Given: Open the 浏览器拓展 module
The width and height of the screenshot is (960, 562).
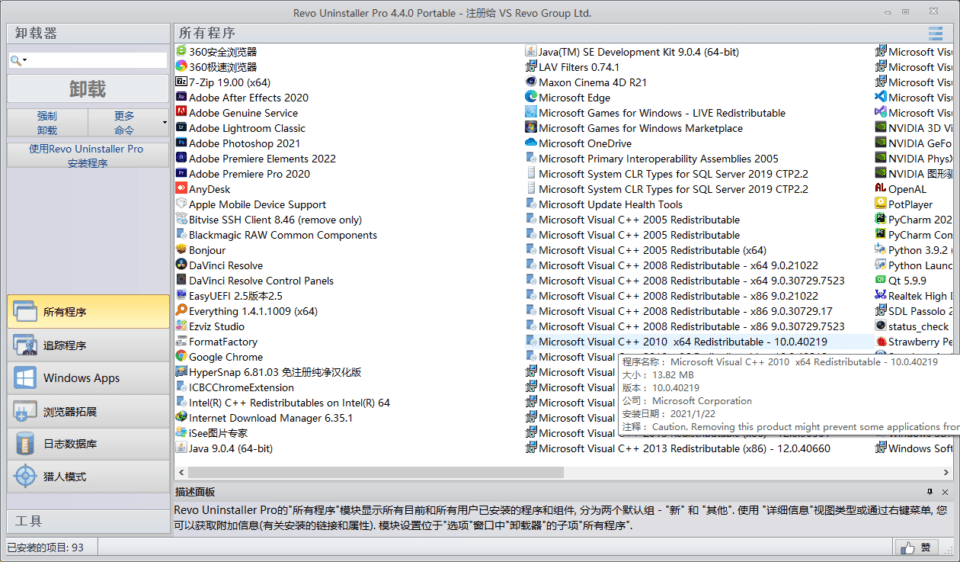Looking at the screenshot, I should pyautogui.click(x=88, y=411).
